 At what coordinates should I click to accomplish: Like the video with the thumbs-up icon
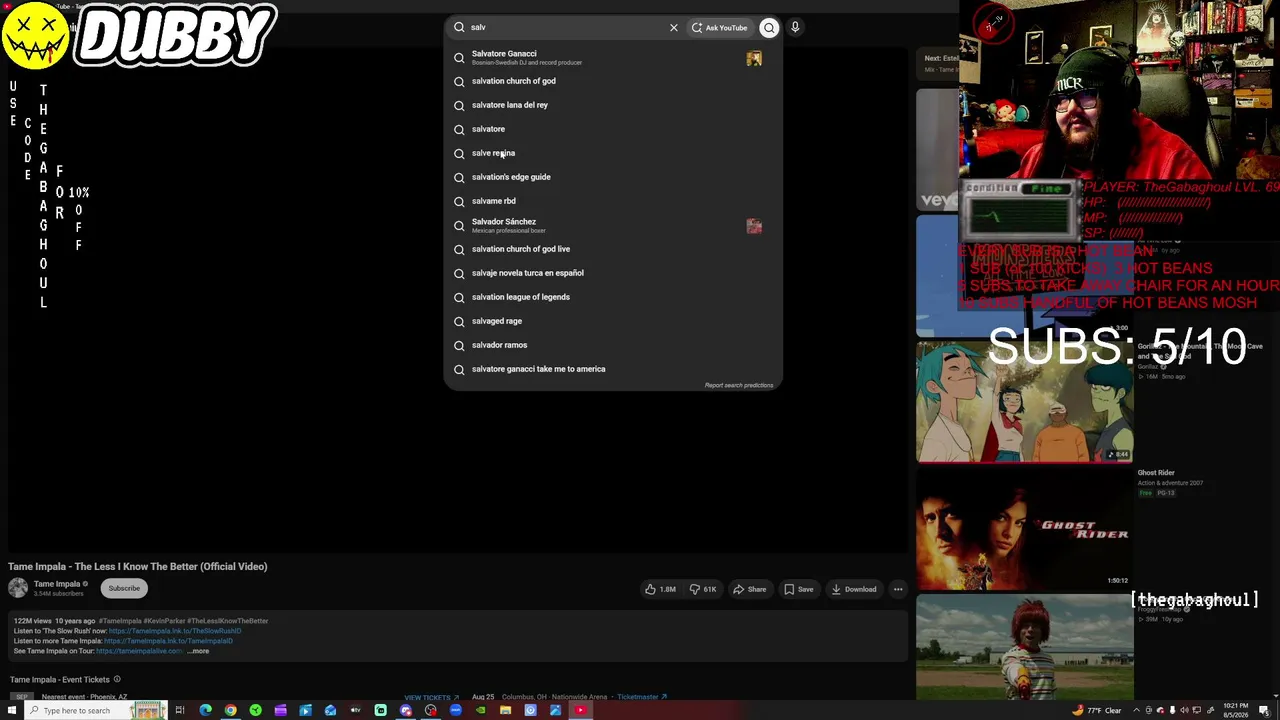[x=660, y=589]
